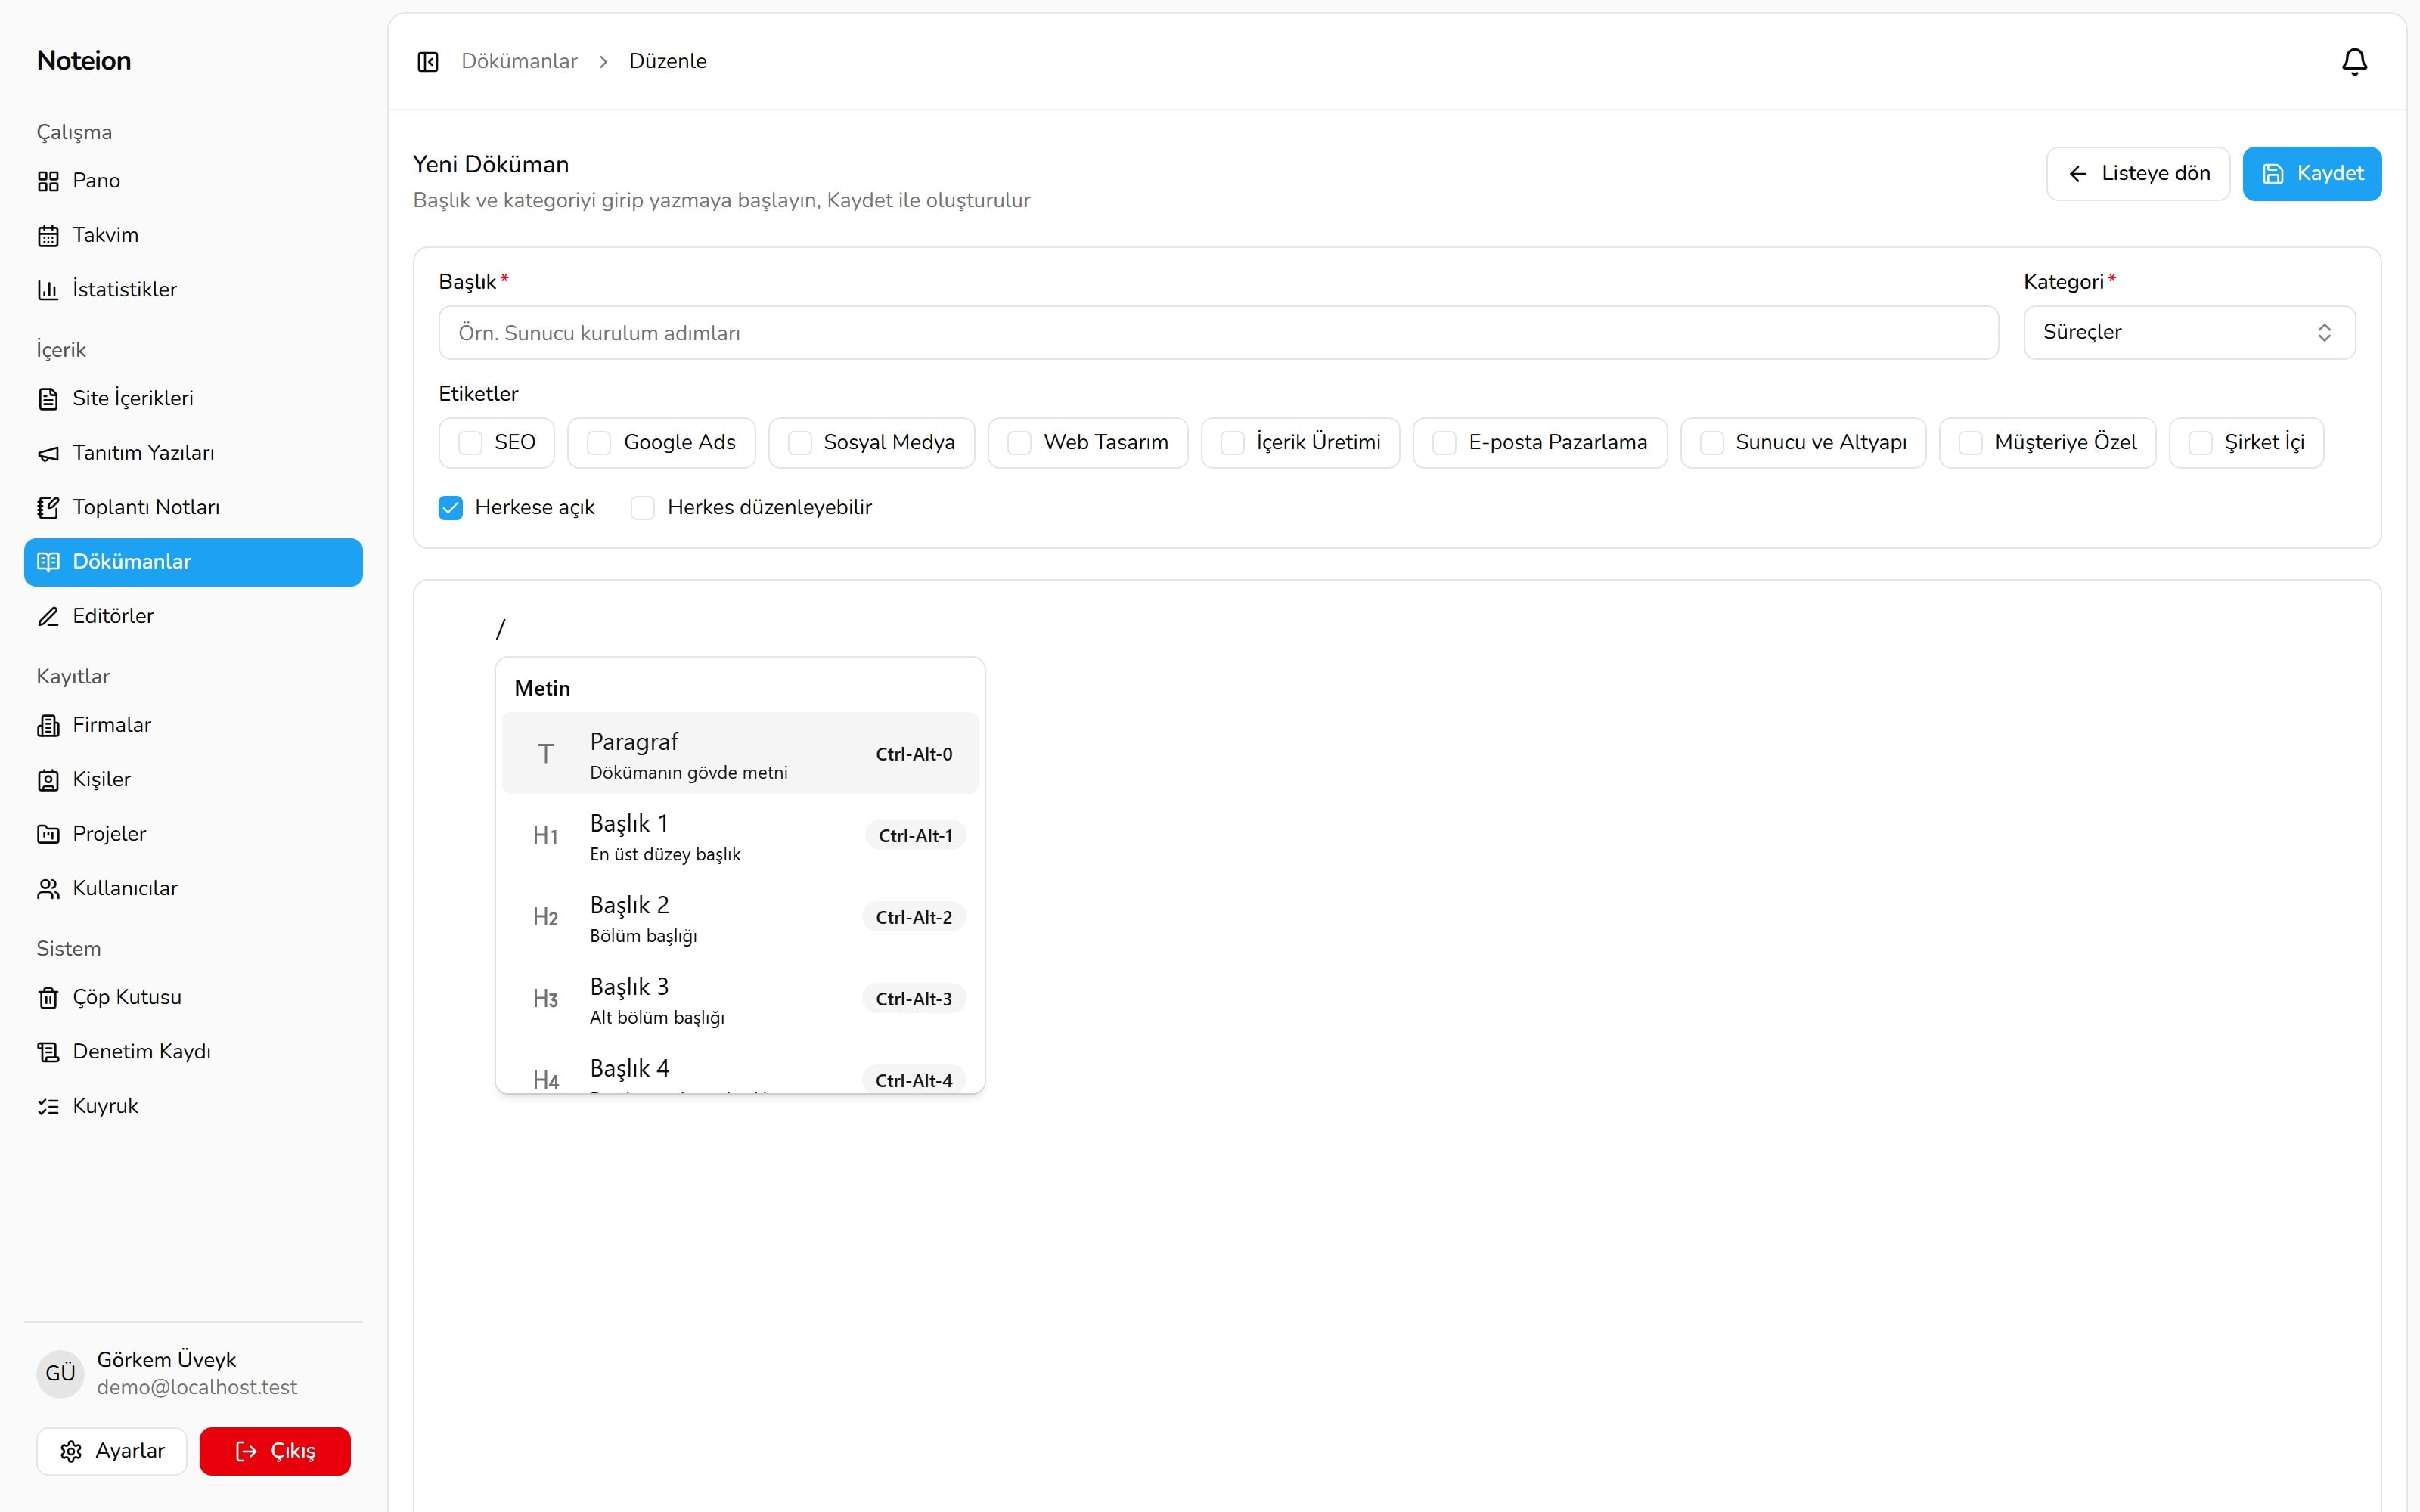Click the İstatistikler chart icon

(x=48, y=290)
